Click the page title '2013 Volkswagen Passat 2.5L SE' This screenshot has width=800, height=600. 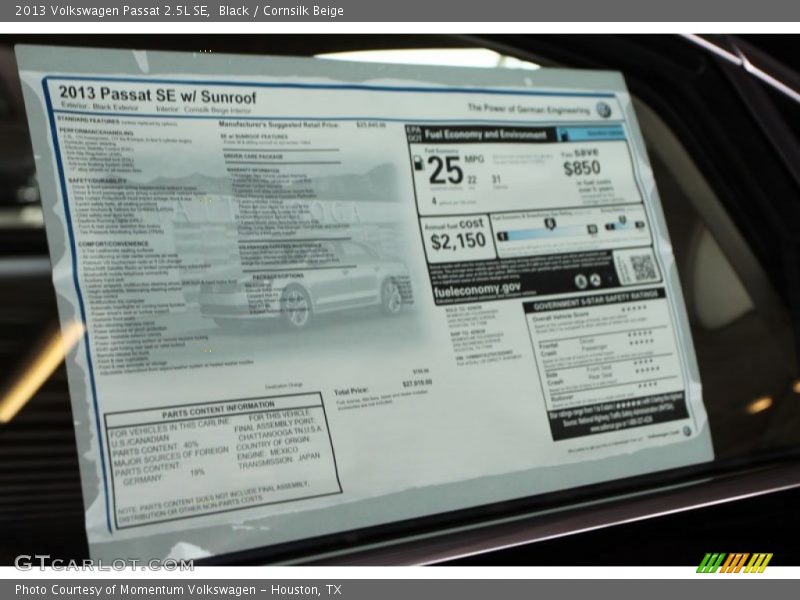[x=112, y=11]
